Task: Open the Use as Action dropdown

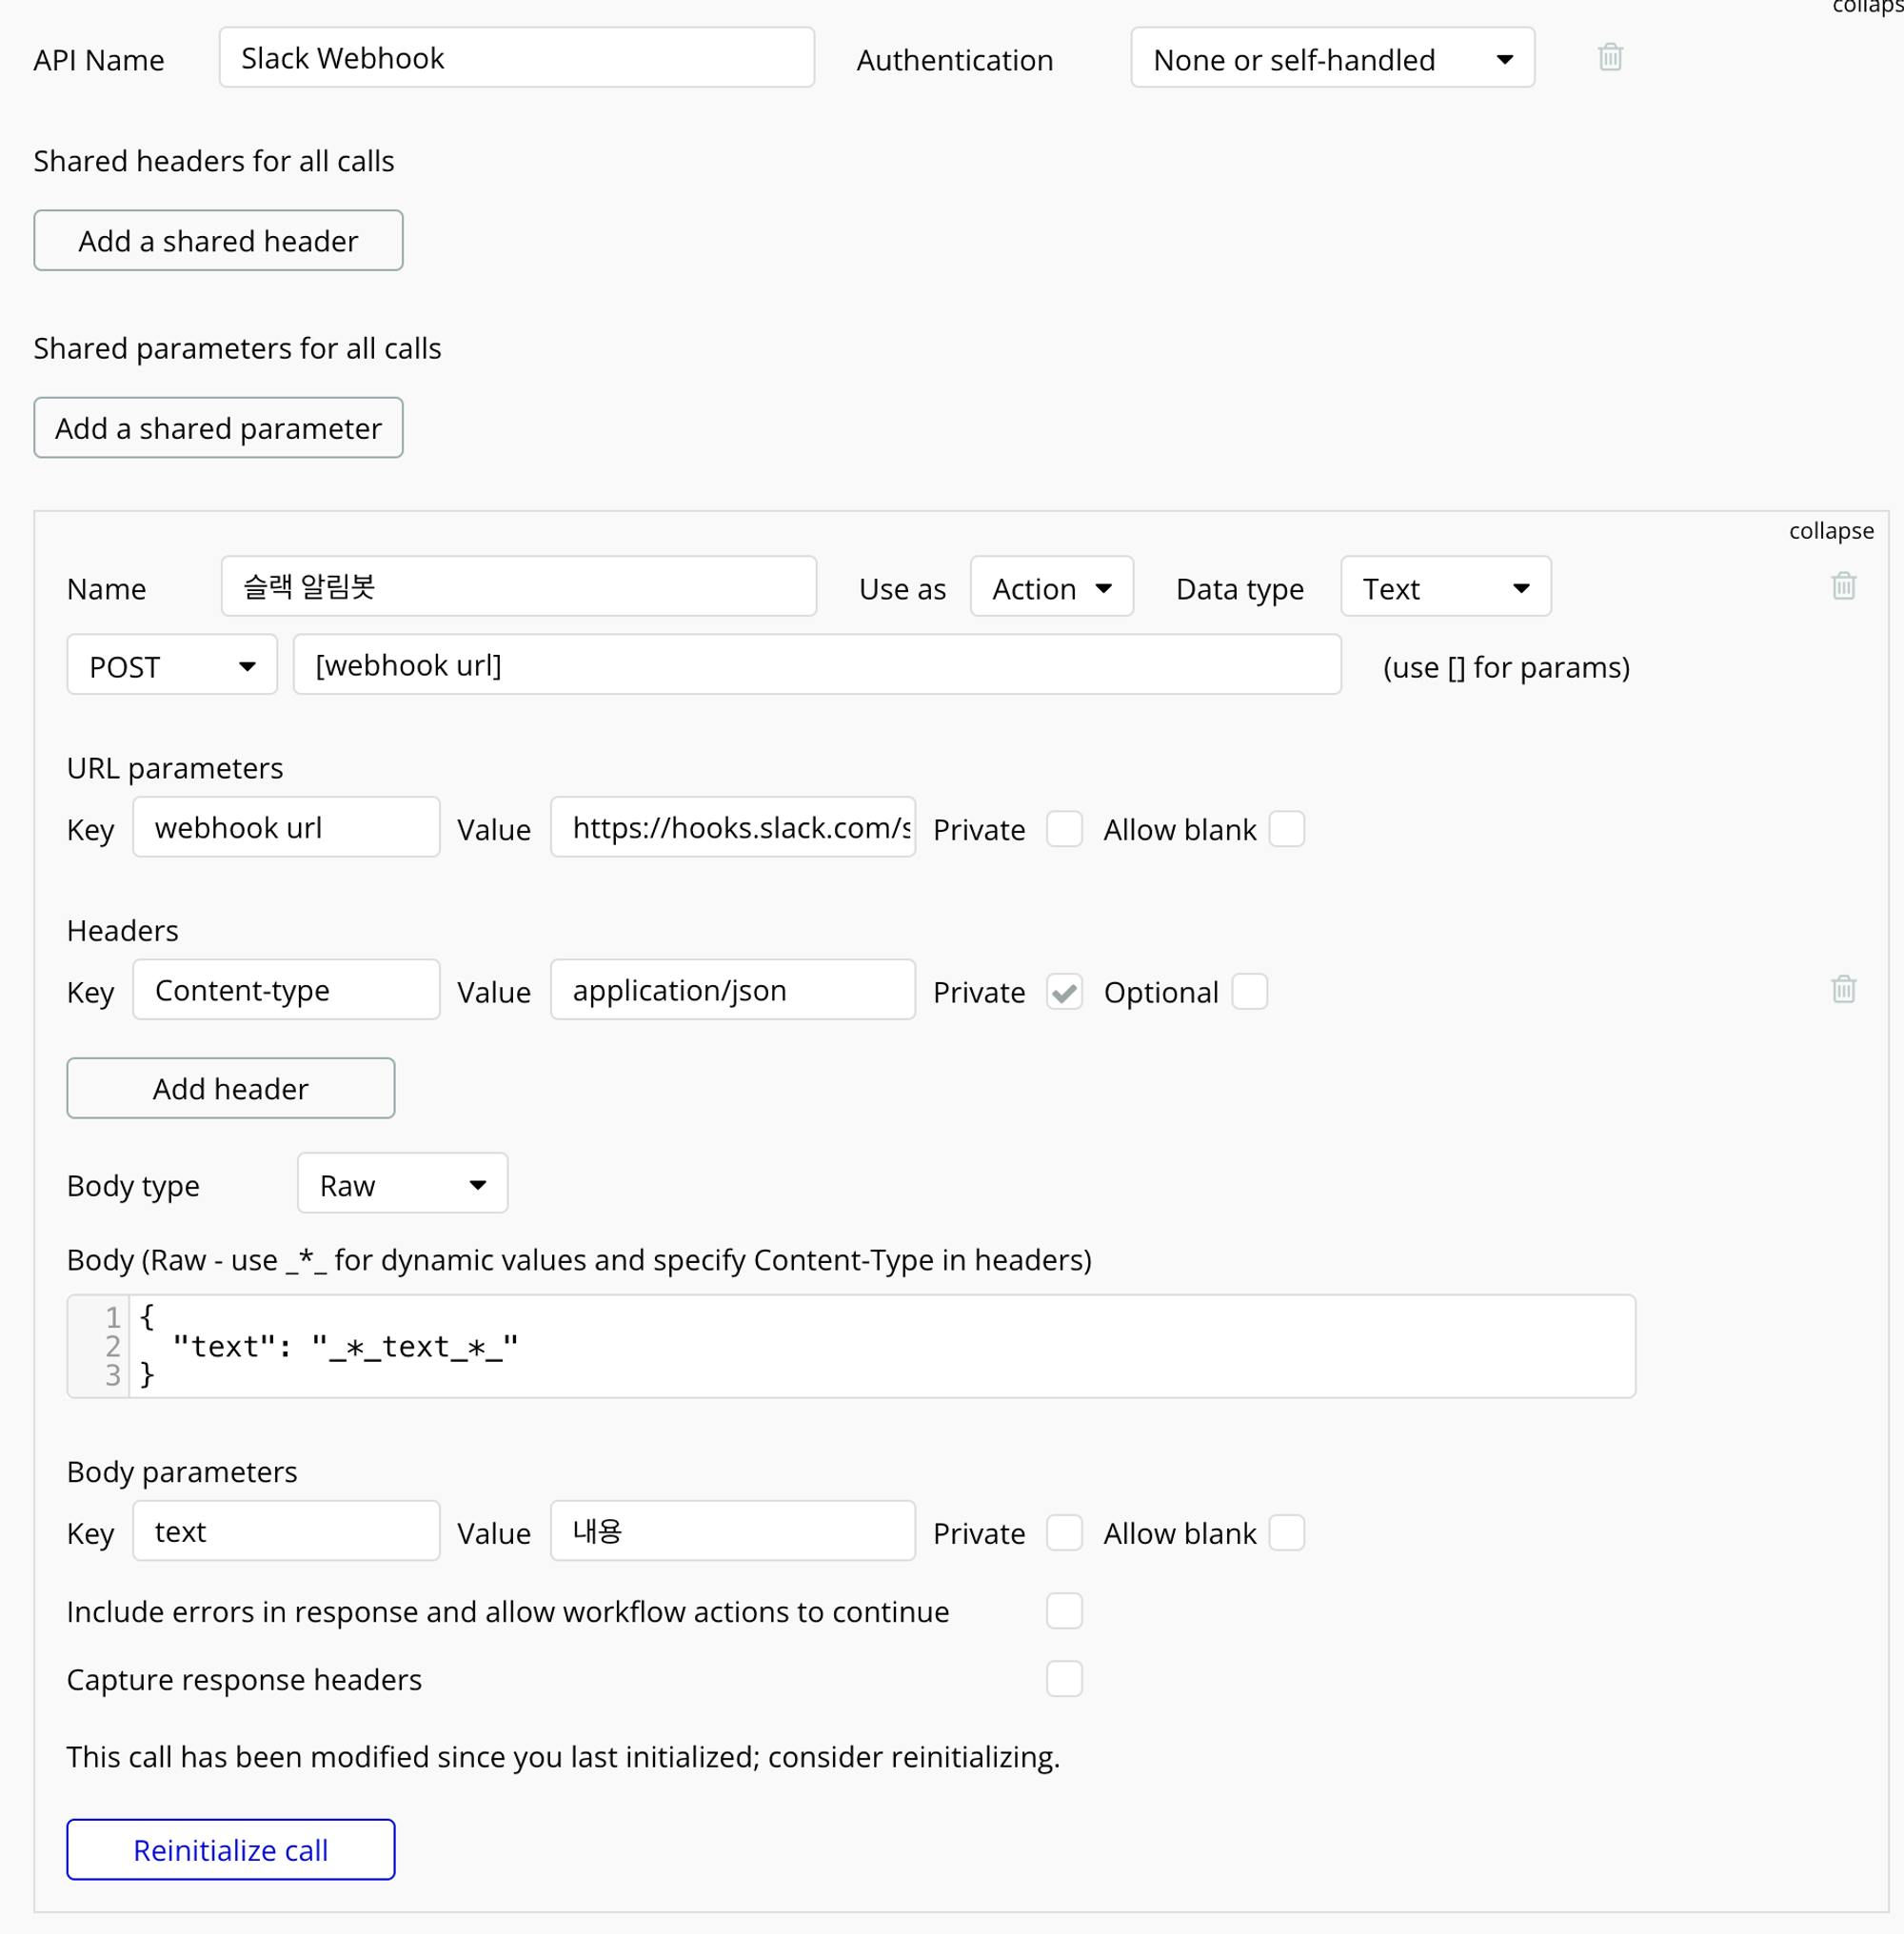Action: (x=1051, y=588)
